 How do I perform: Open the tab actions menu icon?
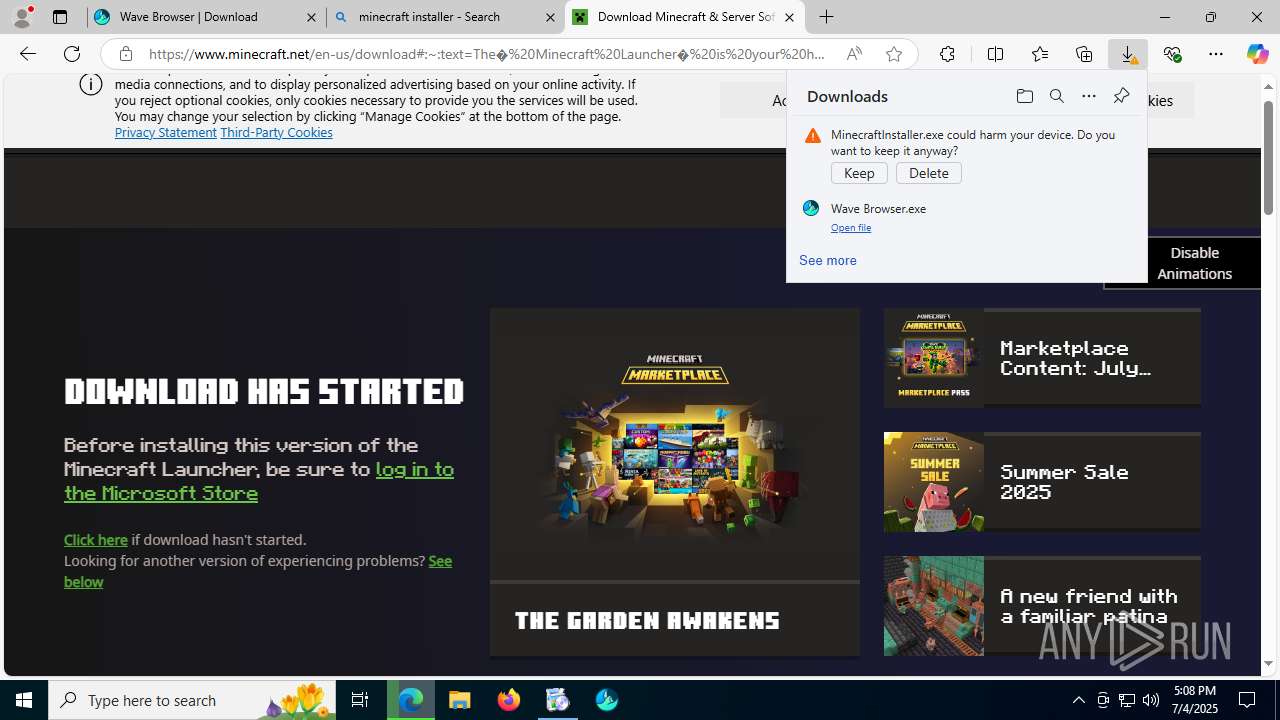[x=60, y=17]
